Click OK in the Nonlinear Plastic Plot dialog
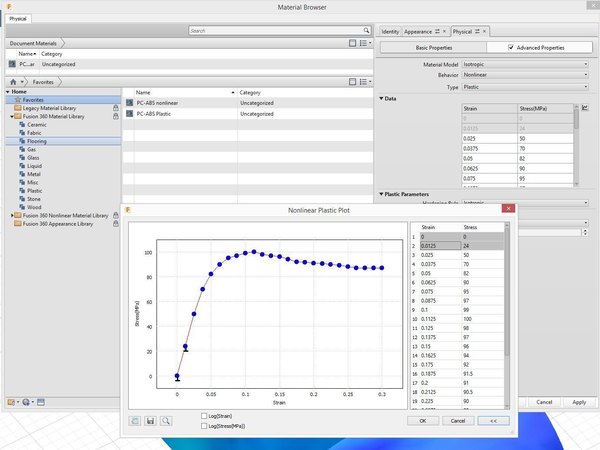Viewport: 600px width, 450px height. tap(423, 421)
